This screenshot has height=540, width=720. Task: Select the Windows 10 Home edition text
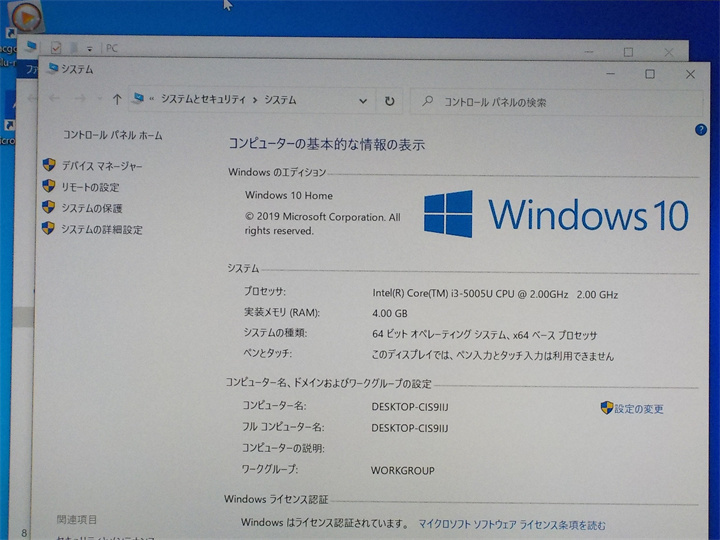coord(289,195)
